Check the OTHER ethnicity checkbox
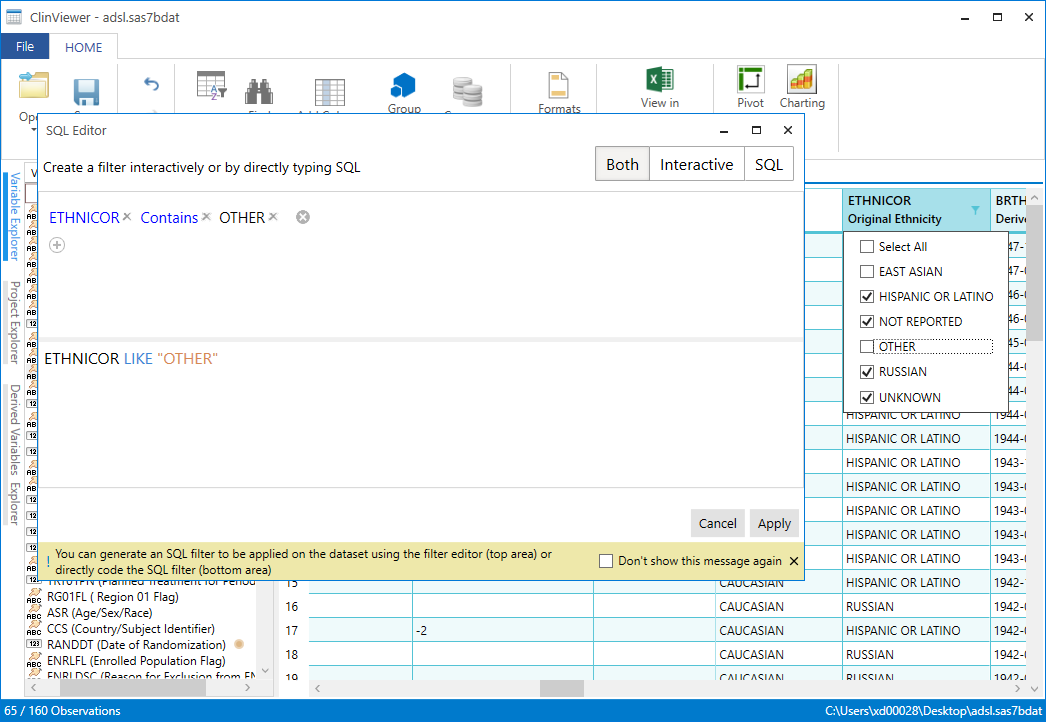The height and width of the screenshot is (722, 1046). click(x=867, y=347)
